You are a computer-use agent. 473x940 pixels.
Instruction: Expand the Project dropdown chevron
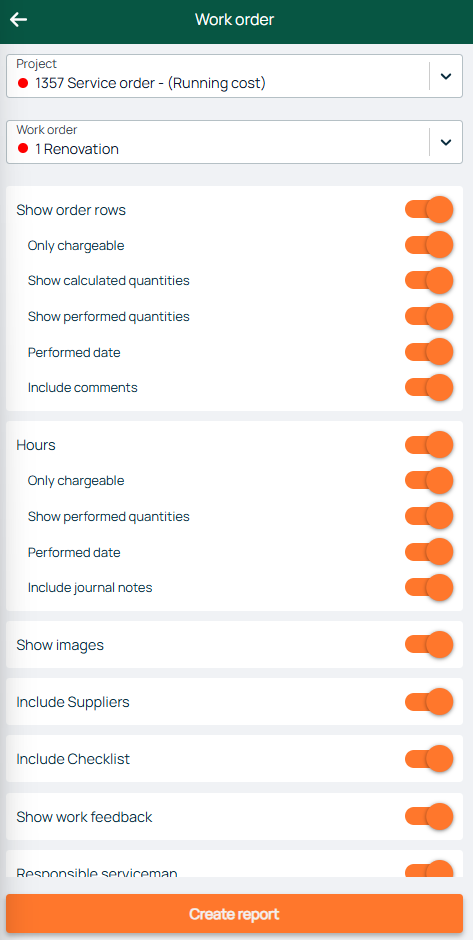click(445, 76)
